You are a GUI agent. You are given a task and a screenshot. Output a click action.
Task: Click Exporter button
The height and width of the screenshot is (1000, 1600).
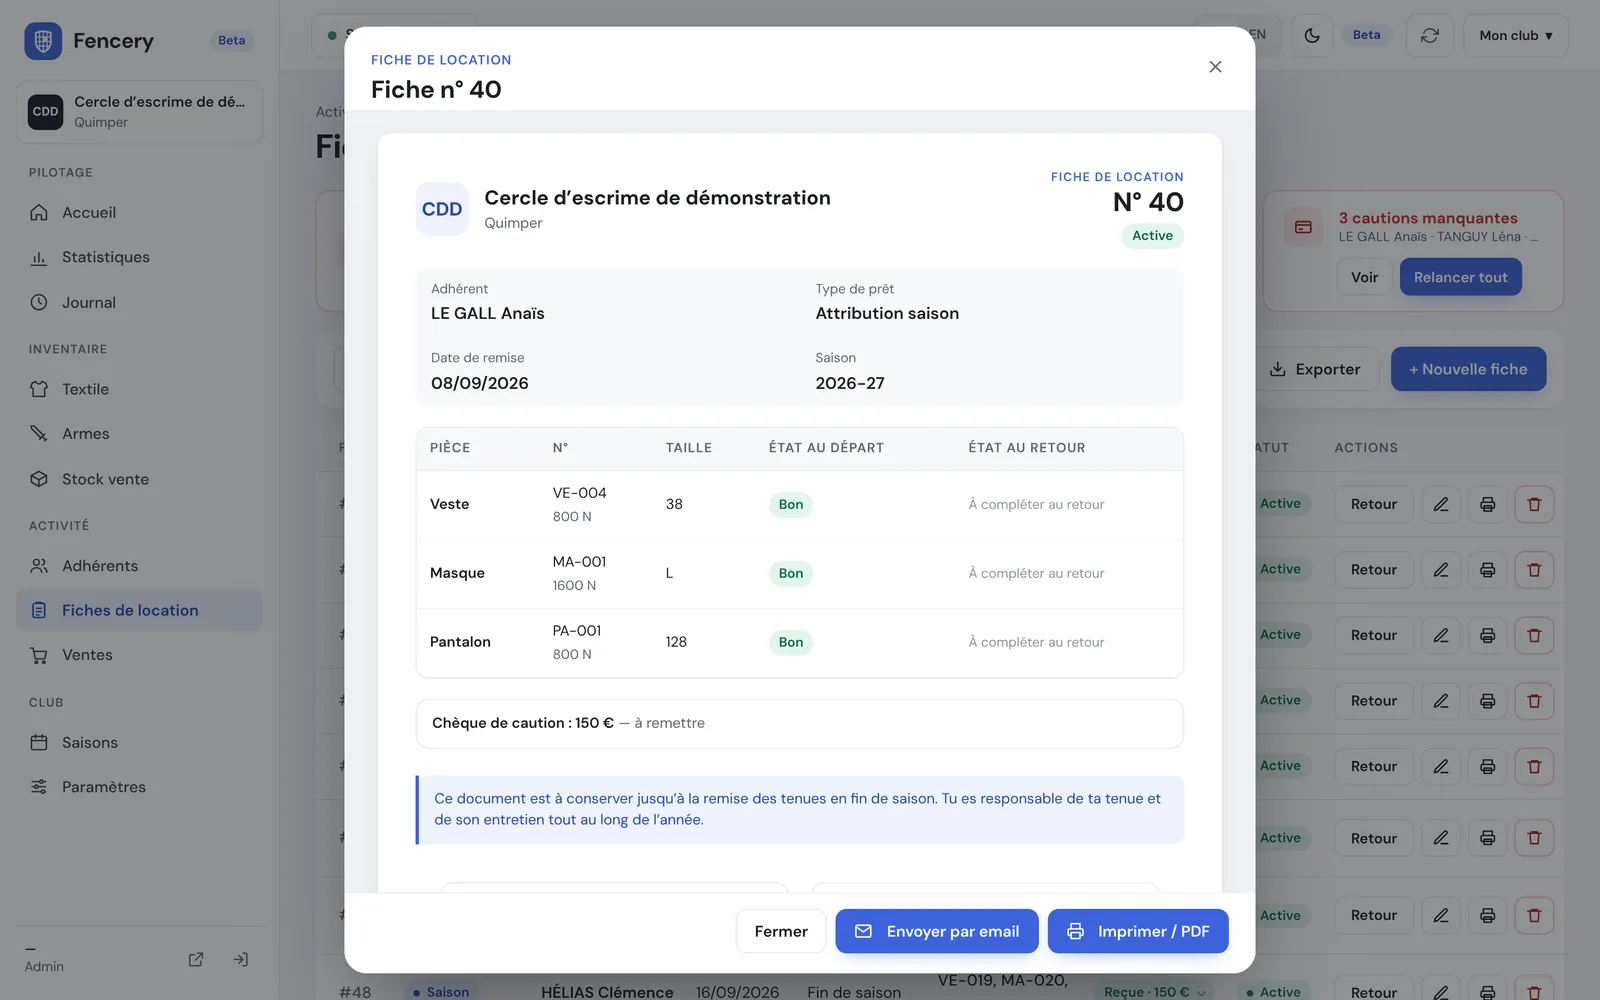click(x=1315, y=369)
